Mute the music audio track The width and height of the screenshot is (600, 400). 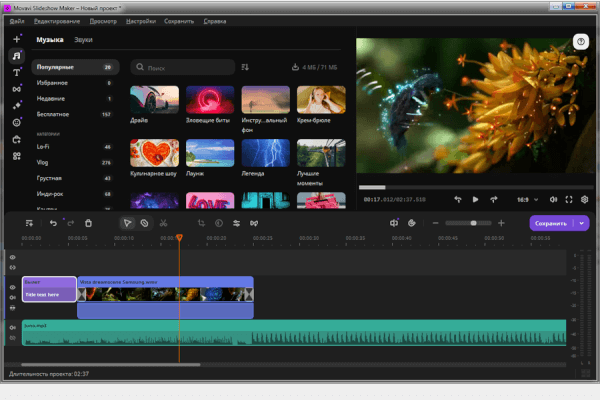pyautogui.click(x=13, y=328)
